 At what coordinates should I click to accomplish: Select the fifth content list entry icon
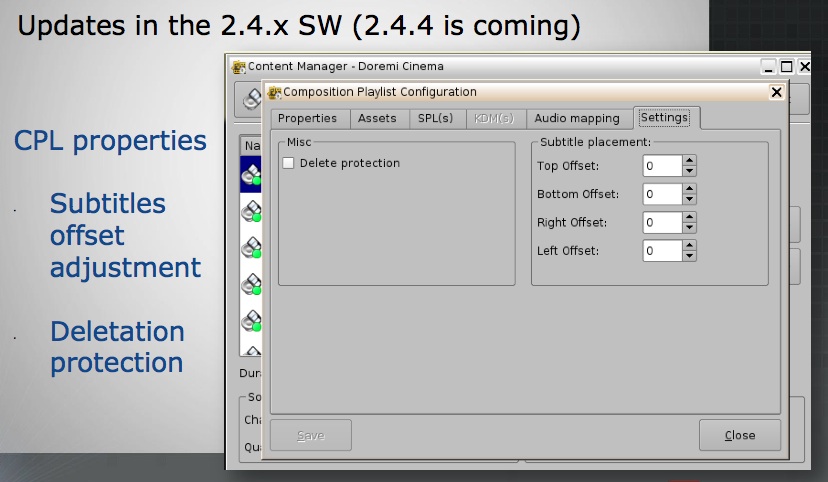[251, 320]
